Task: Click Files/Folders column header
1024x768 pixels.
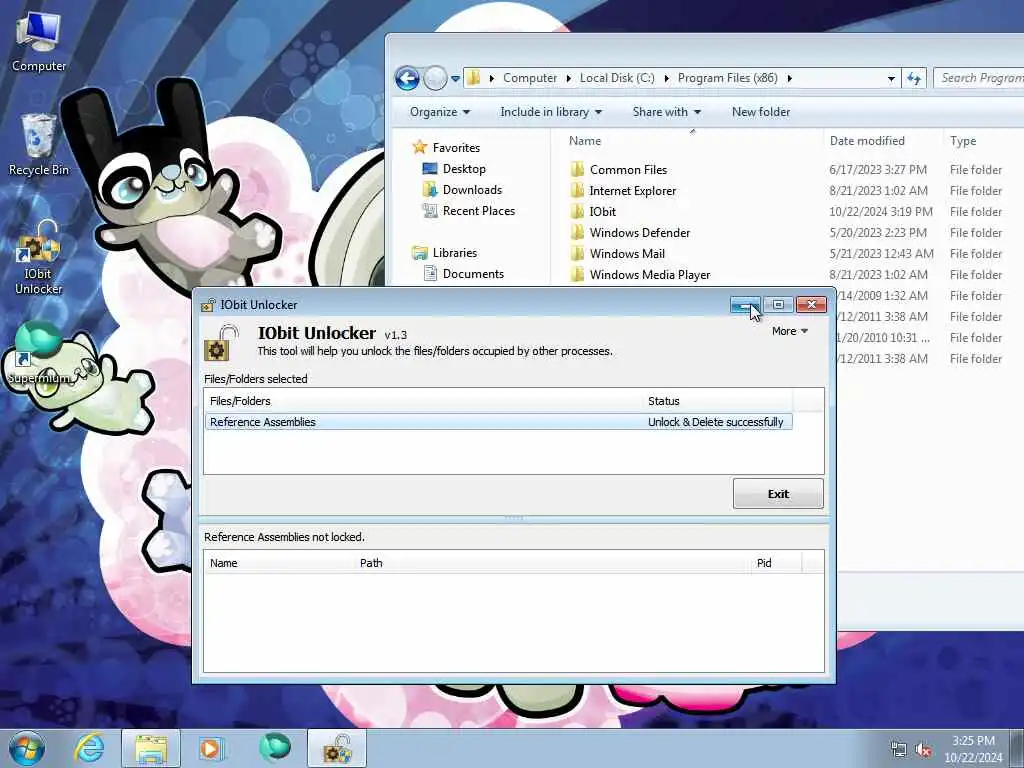Action: pyautogui.click(x=423, y=401)
